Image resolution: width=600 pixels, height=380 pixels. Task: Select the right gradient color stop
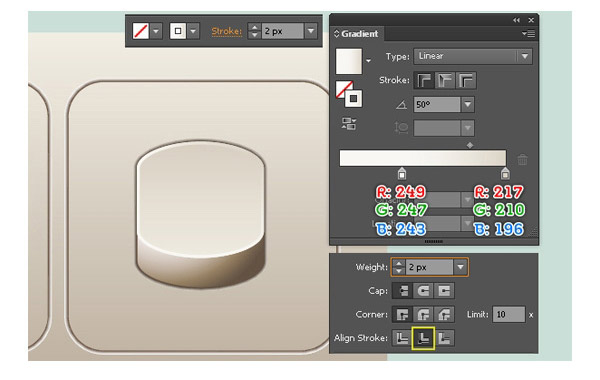(x=505, y=173)
